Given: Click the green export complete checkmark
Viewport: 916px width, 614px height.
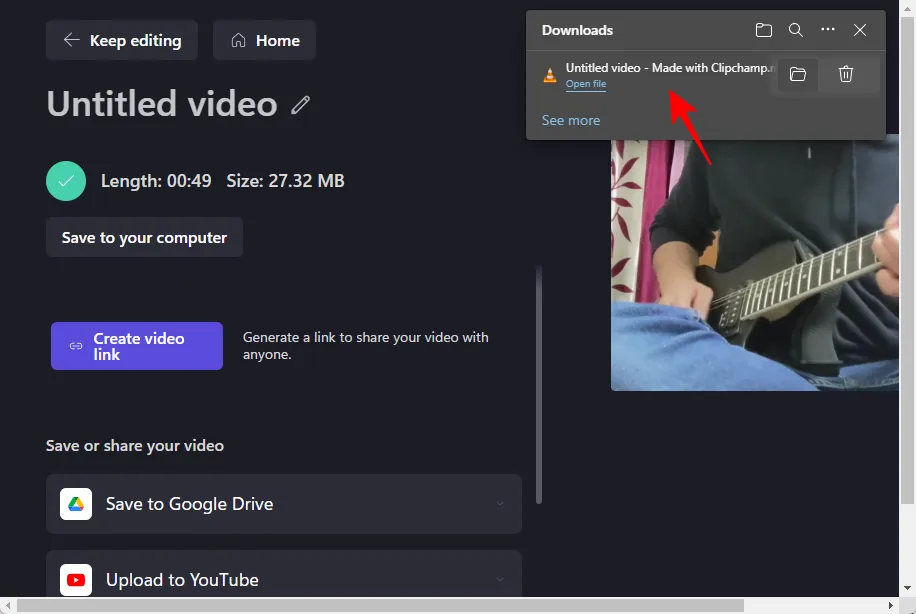Looking at the screenshot, I should [x=66, y=181].
